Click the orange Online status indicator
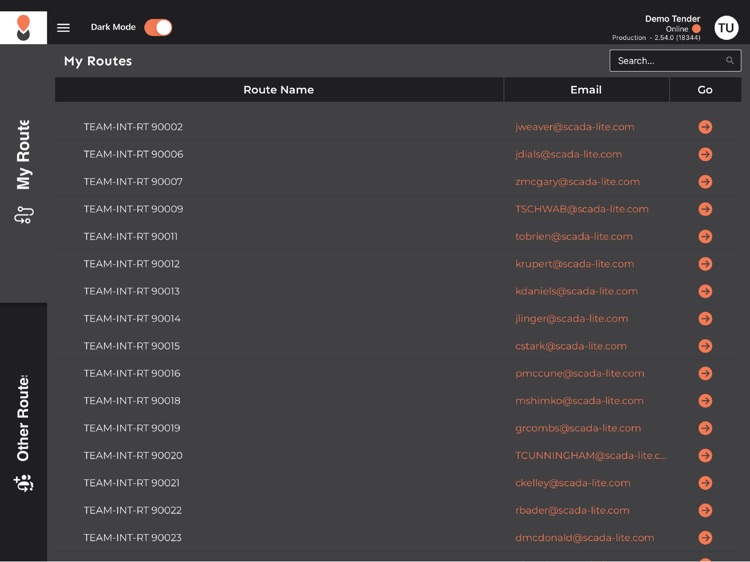Viewport: 750px width, 562px height. pos(696,29)
